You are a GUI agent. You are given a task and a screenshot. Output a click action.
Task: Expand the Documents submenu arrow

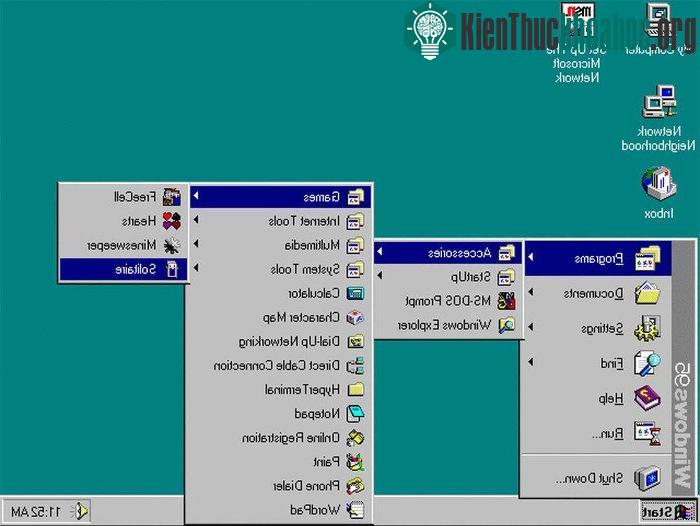pos(530,292)
